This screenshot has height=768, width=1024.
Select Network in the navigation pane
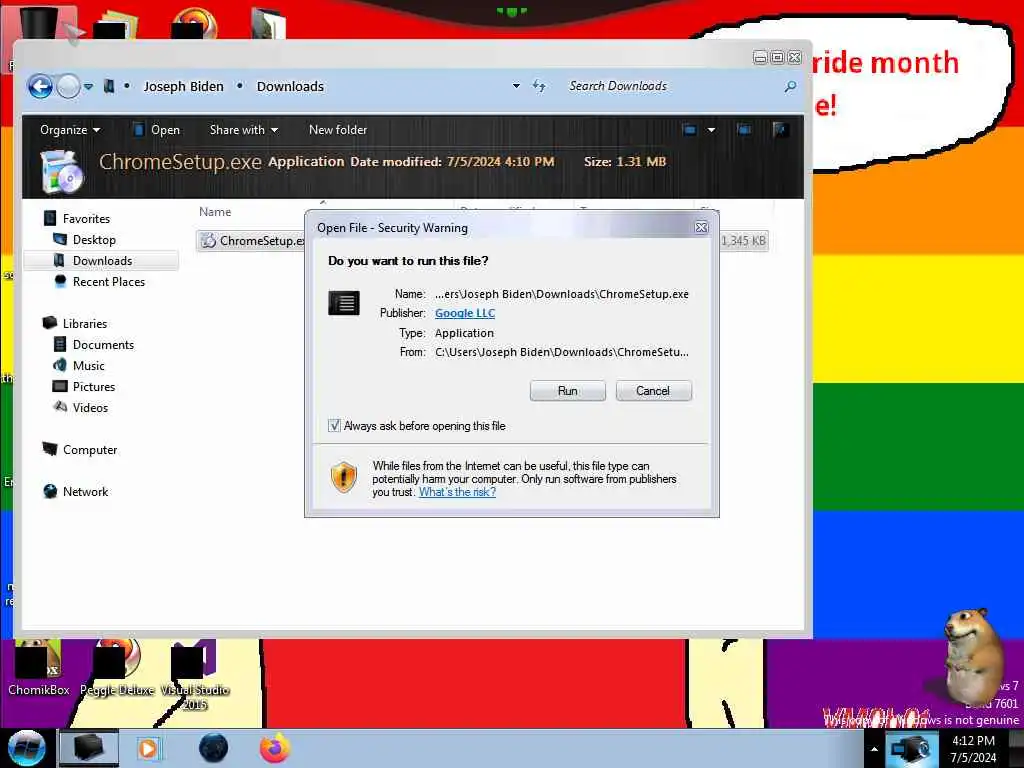85,492
